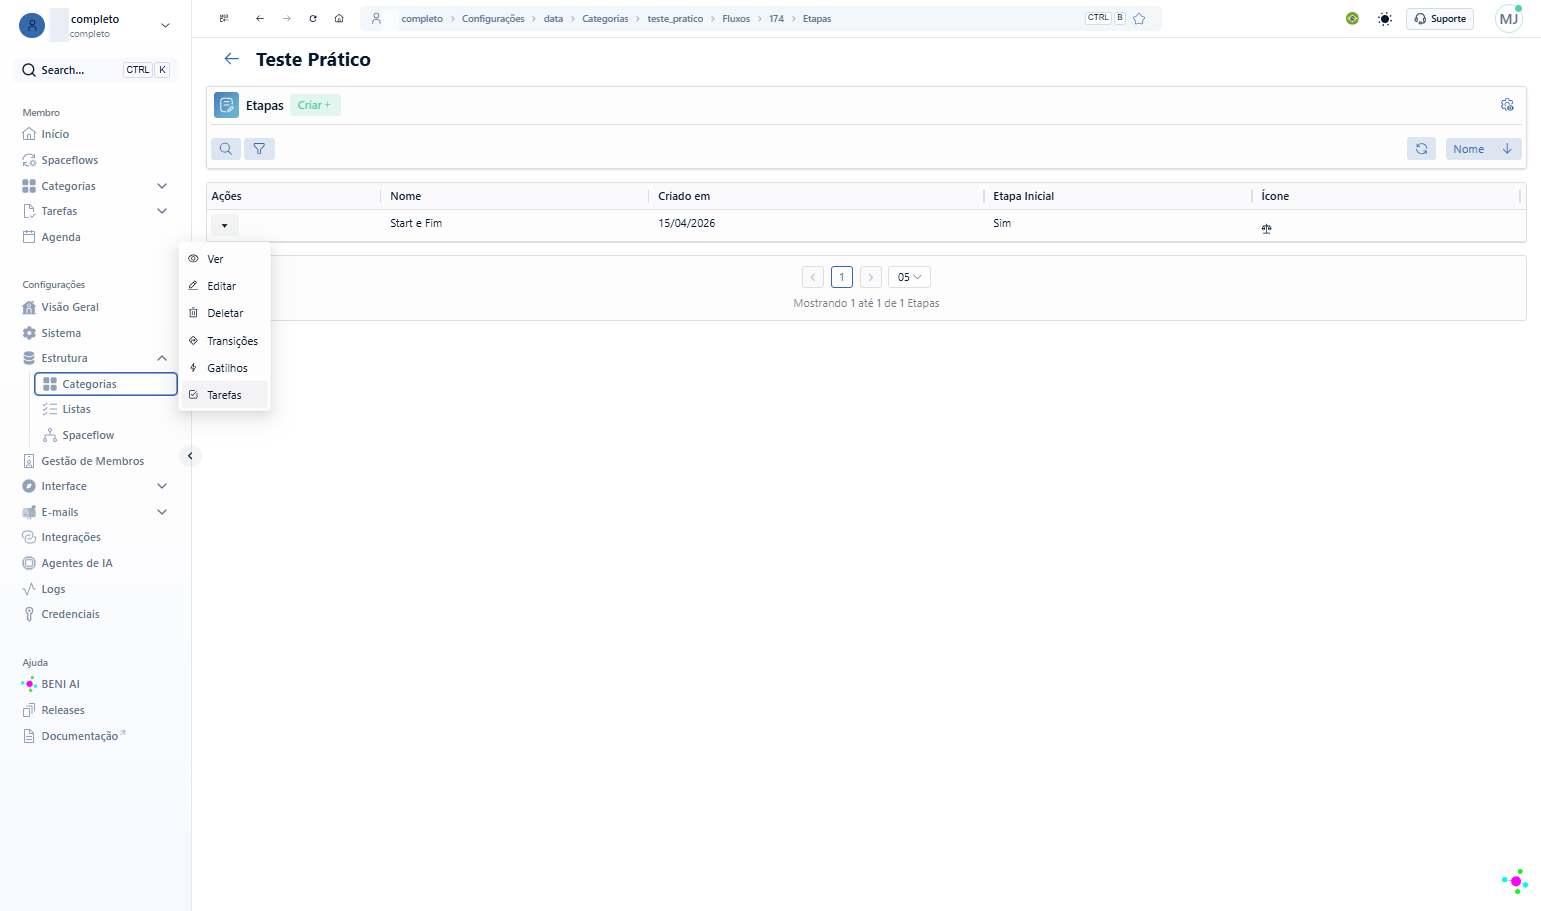Select Tarefas in the actions menu
The width and height of the screenshot is (1541, 911).
tap(224, 395)
